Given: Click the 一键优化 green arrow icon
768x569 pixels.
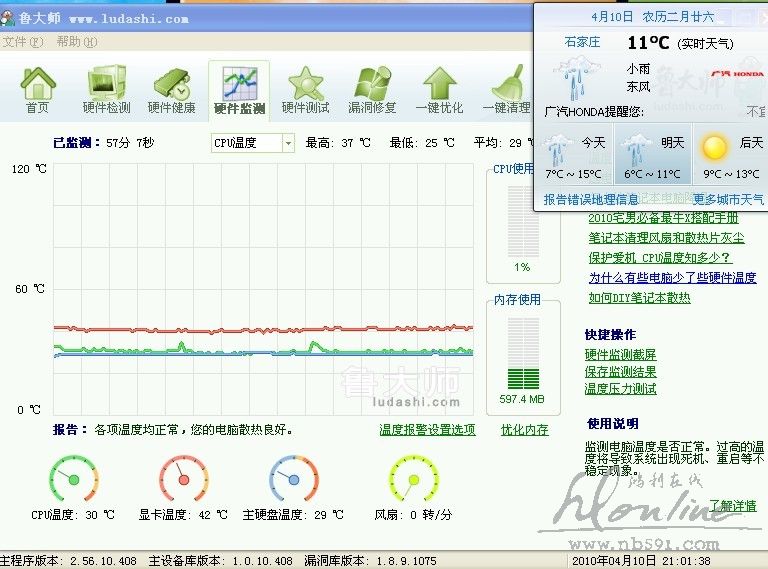Looking at the screenshot, I should (439, 90).
